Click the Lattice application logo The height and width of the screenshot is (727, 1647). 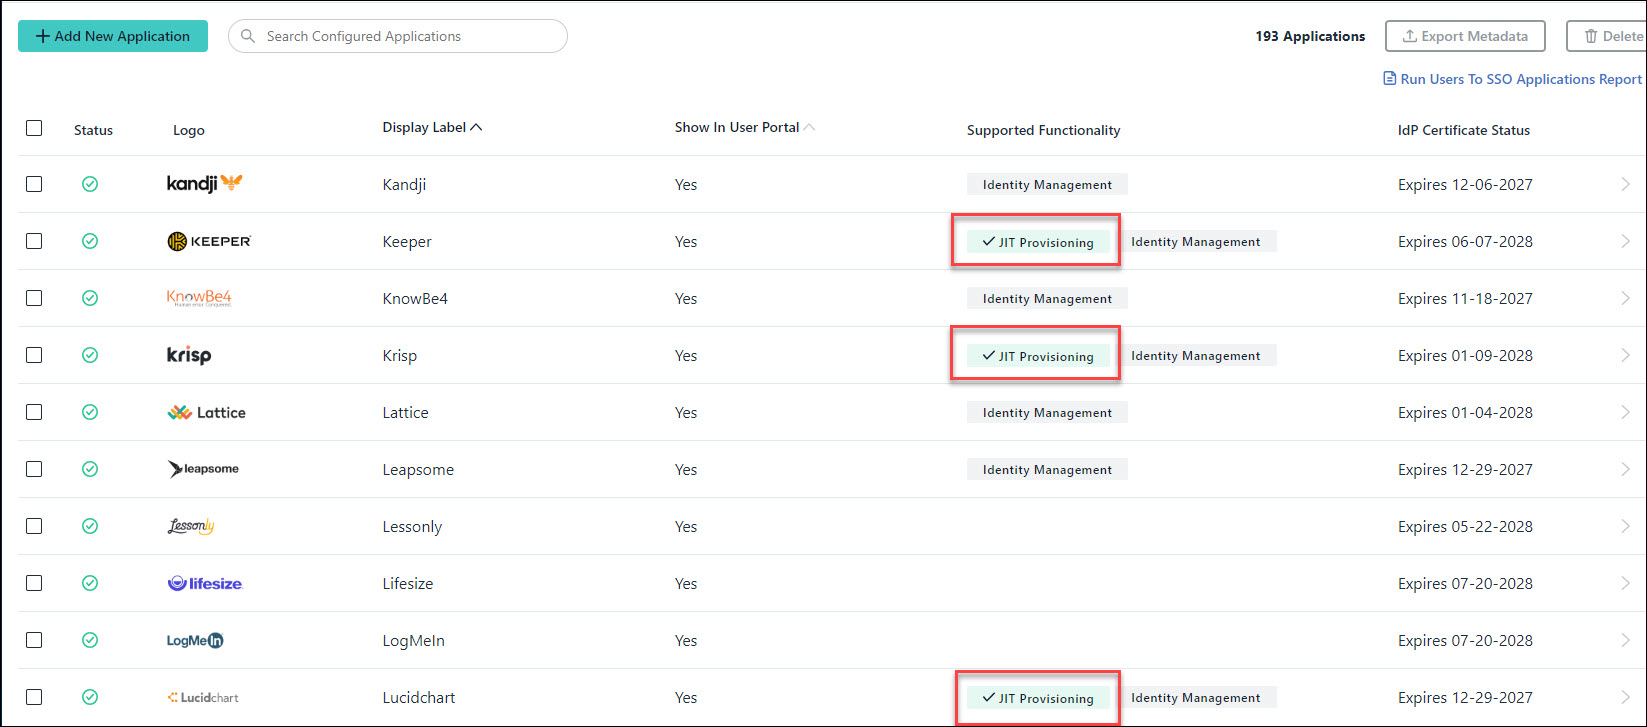click(x=206, y=411)
